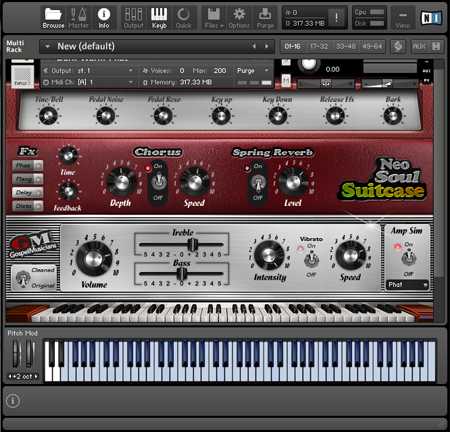
Task: Shift keyboard octave up with right arrow
Action: (36, 376)
